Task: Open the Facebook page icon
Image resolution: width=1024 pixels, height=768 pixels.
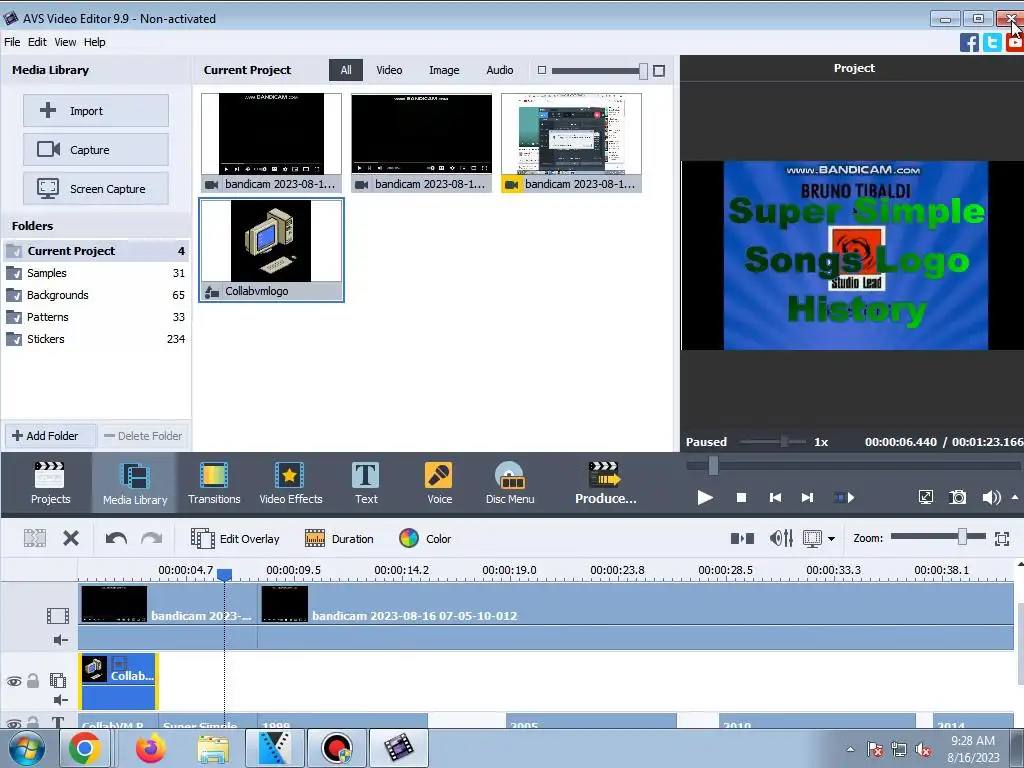Action: pyautogui.click(x=969, y=42)
